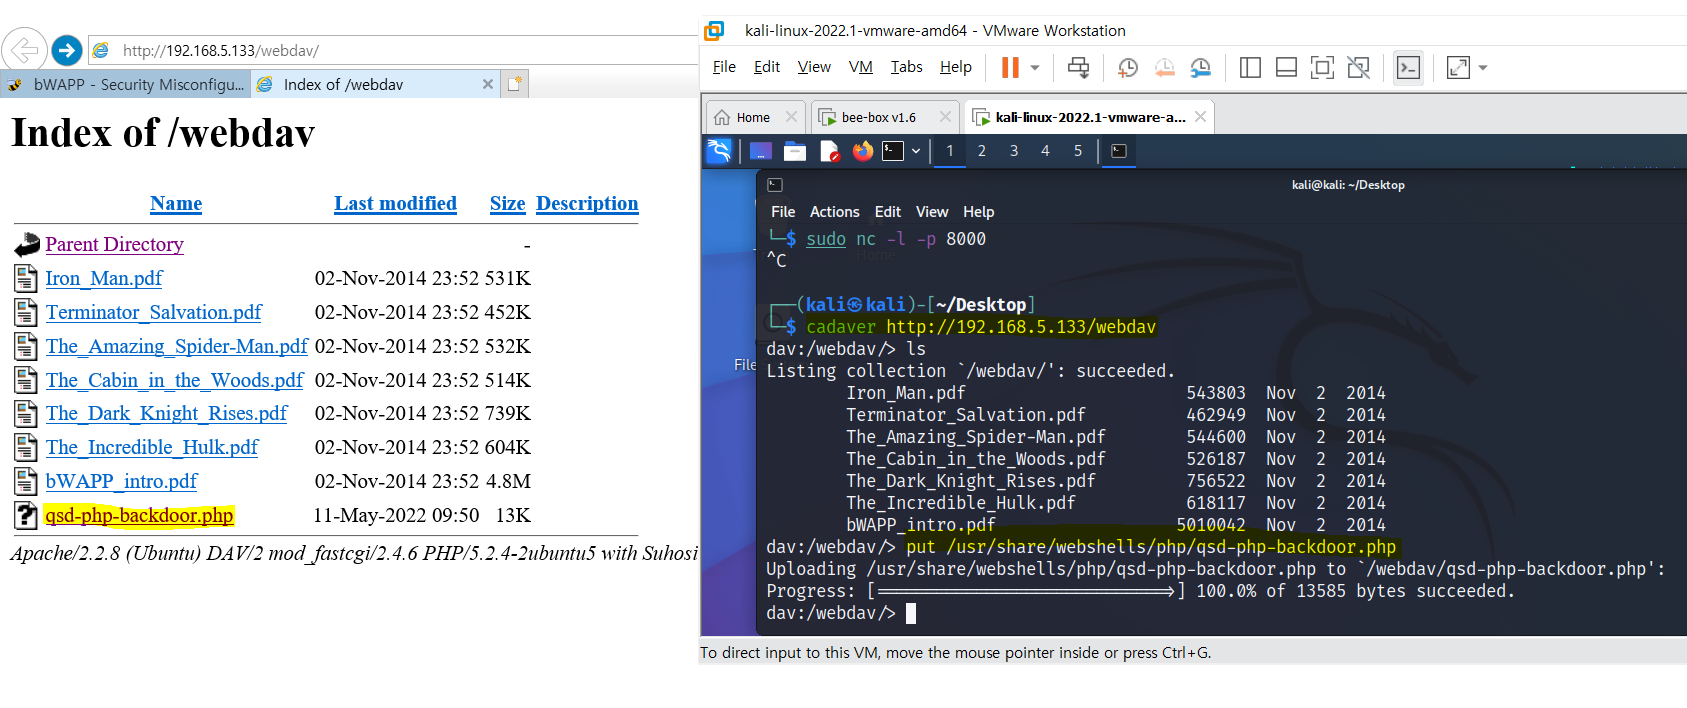Open the text editor icon in Kali panel
Viewport: 1687px width, 708px height.
click(829, 151)
